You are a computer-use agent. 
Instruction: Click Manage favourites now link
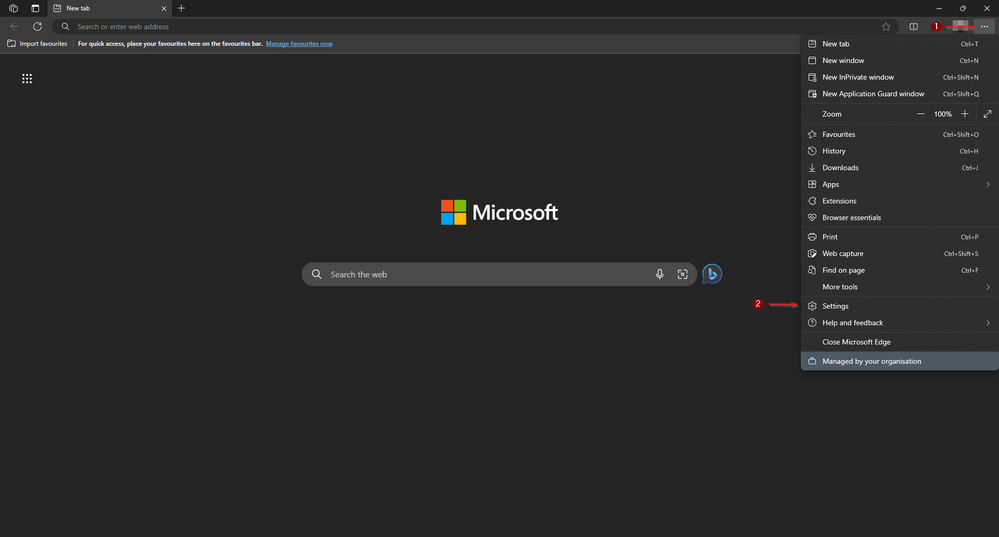[299, 44]
